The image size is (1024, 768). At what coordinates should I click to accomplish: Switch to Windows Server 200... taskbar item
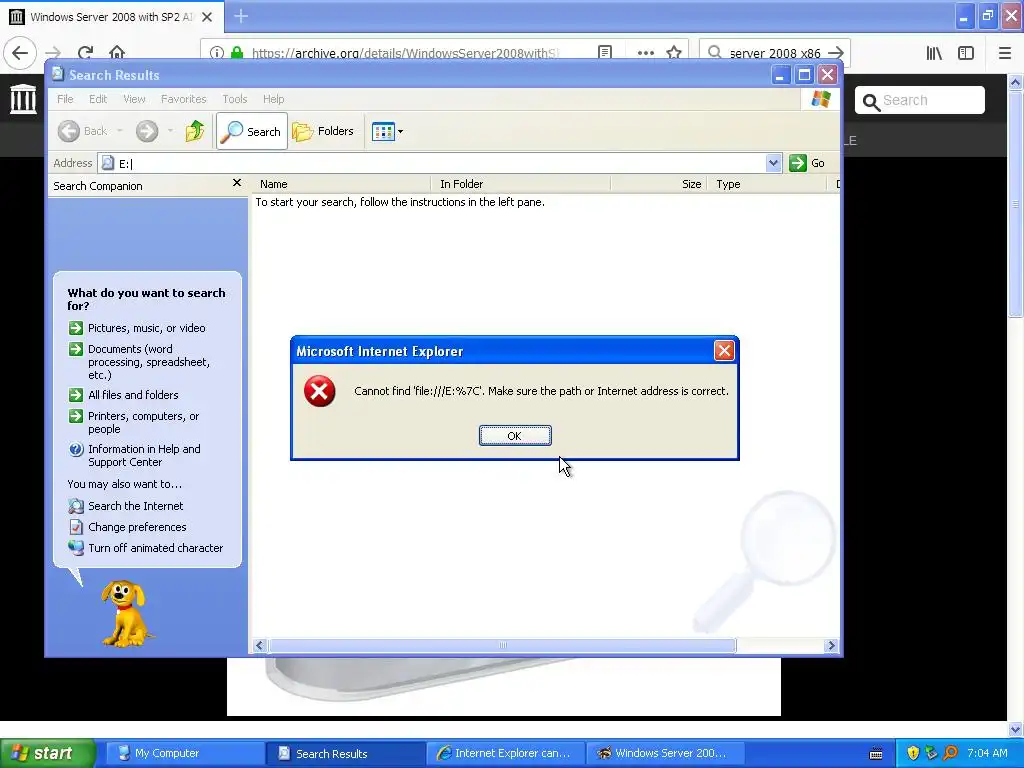point(663,753)
